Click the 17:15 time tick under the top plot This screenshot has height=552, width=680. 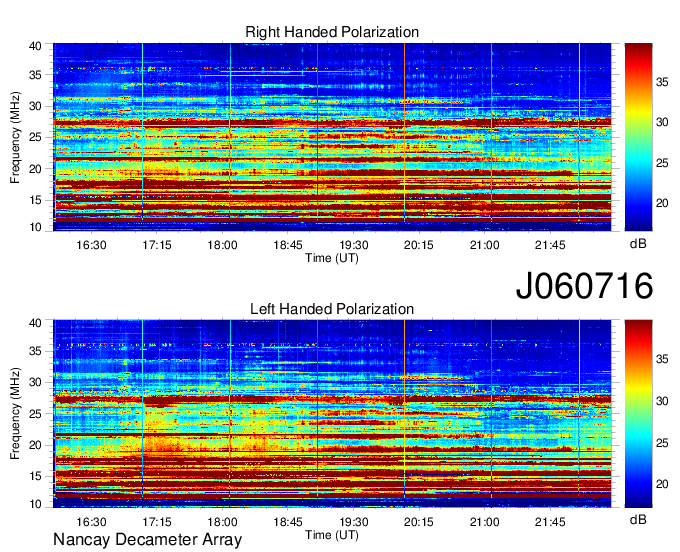[x=157, y=245]
